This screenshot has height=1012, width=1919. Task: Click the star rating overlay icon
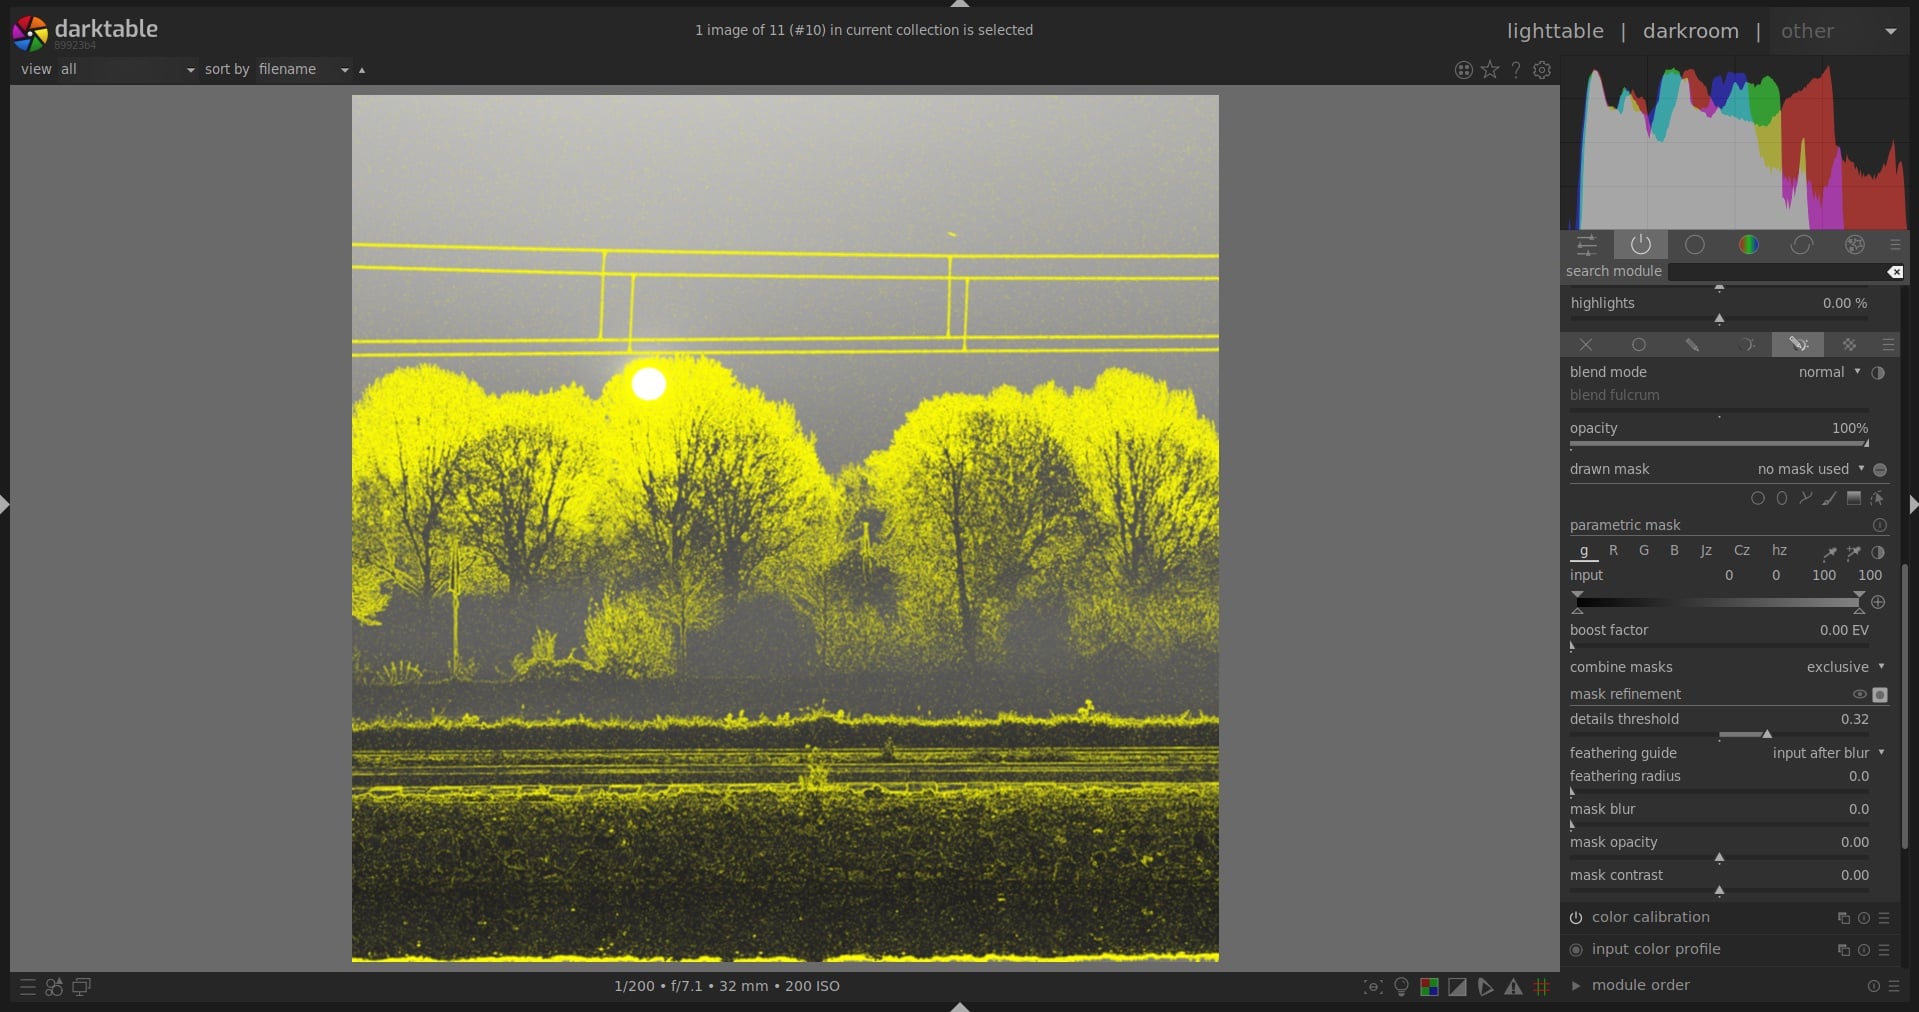coord(1490,70)
